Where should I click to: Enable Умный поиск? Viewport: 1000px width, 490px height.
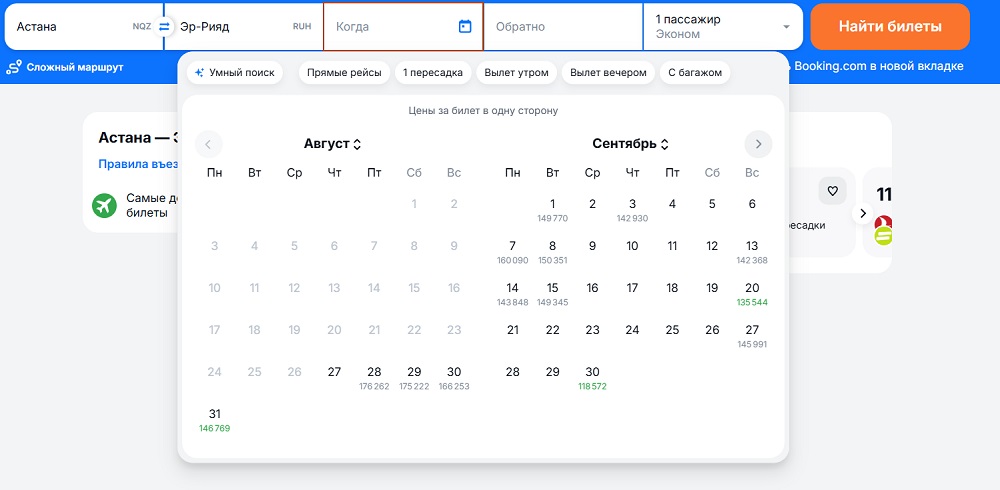(x=235, y=73)
